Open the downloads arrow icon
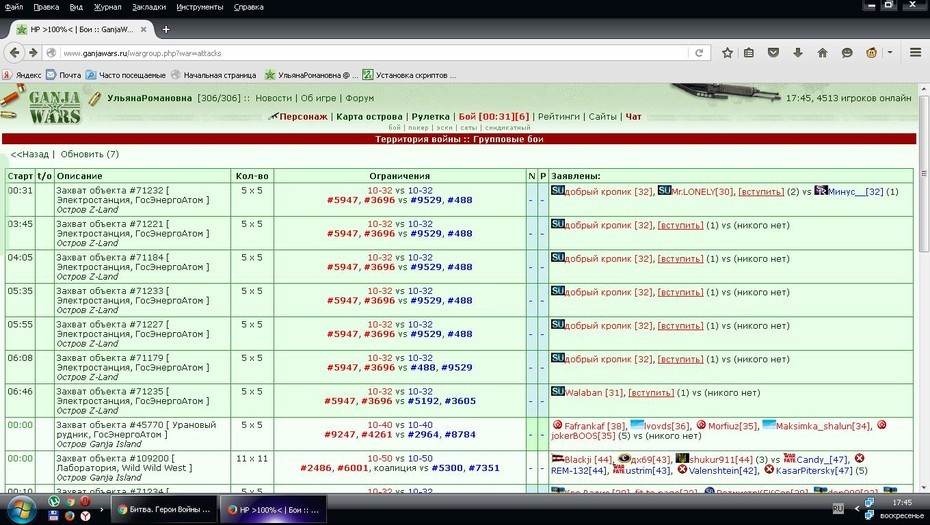This screenshot has width=930, height=525. click(x=798, y=53)
